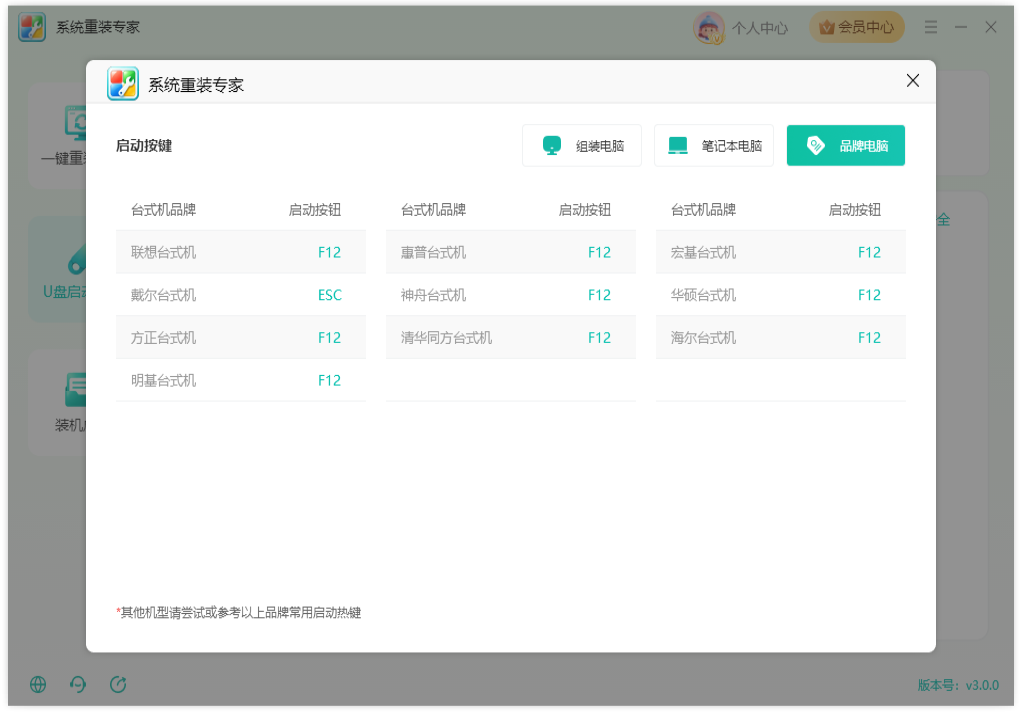Select the 品牌电脑 tab
Screen dimensions: 1023x715
[x=846, y=145]
